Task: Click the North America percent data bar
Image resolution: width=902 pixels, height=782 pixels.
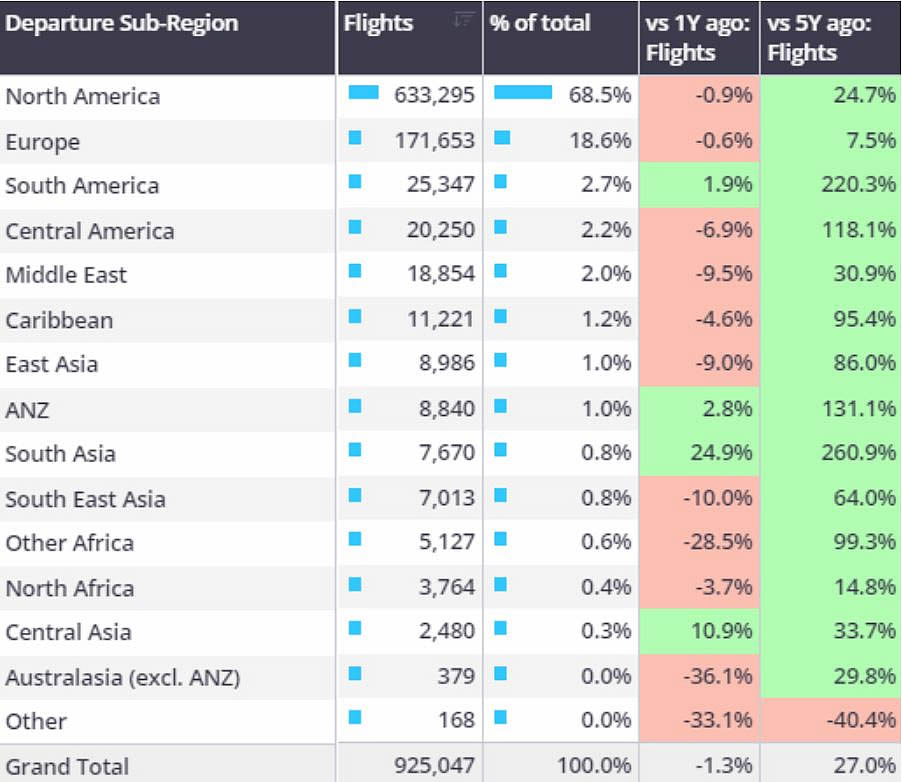Action: (523, 92)
